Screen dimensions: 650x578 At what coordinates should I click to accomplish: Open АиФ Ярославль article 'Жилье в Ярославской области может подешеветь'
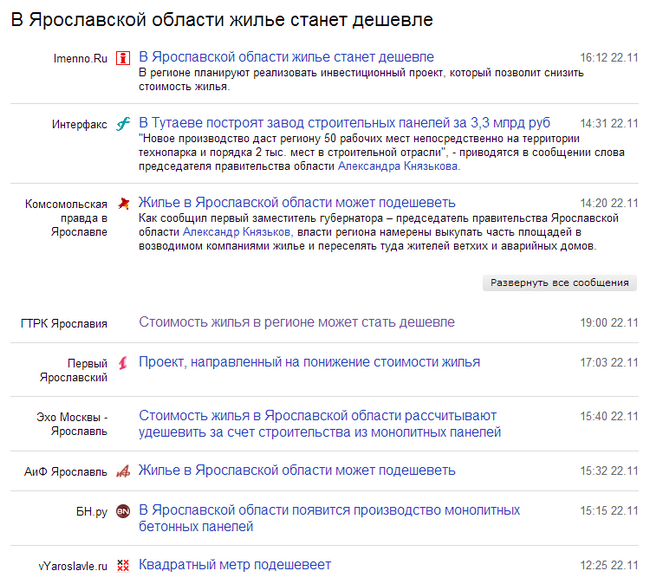(x=297, y=470)
